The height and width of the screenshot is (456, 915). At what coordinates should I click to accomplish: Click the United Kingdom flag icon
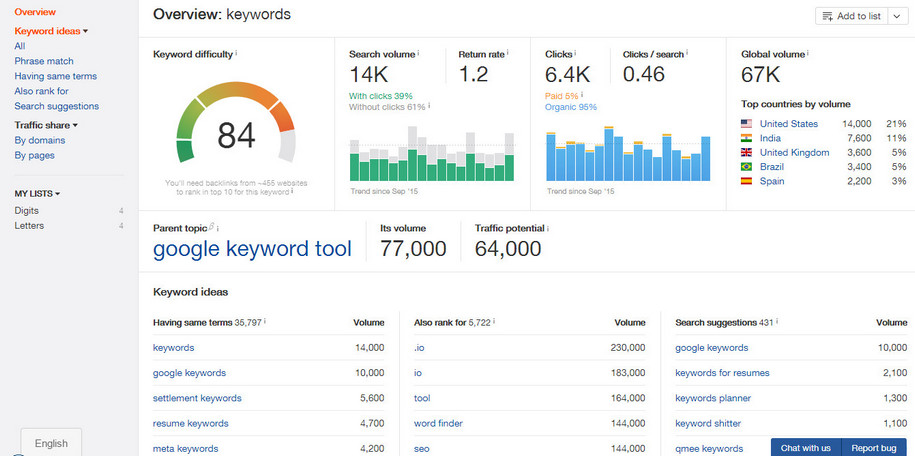pyautogui.click(x=746, y=152)
